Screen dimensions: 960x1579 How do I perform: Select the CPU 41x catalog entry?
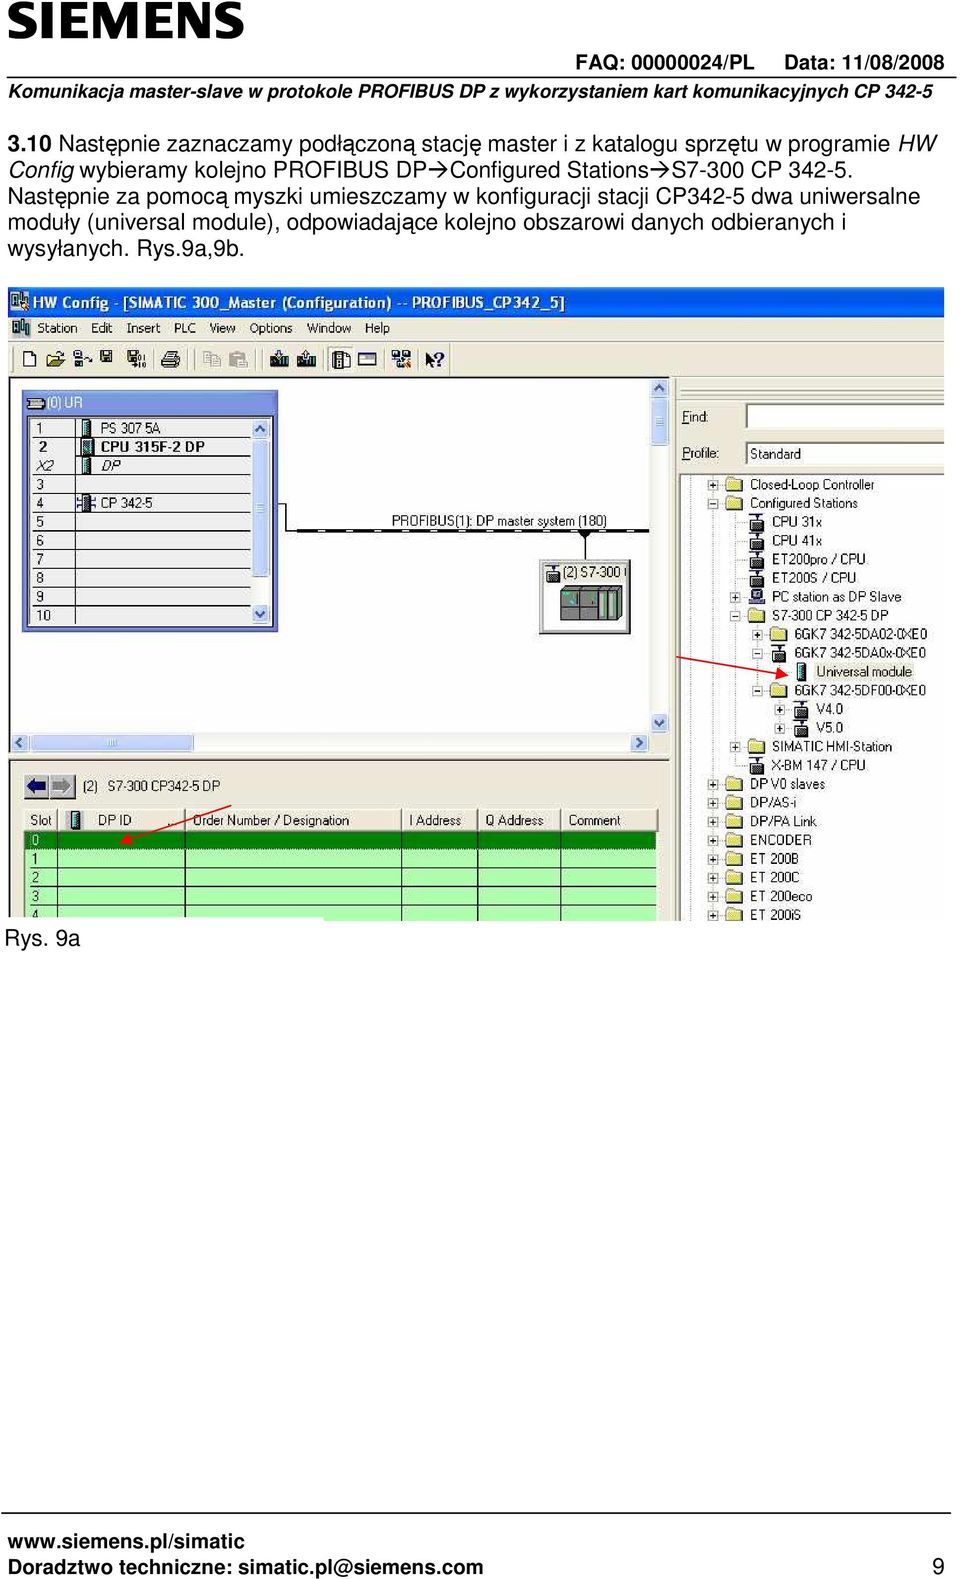pyautogui.click(x=797, y=540)
